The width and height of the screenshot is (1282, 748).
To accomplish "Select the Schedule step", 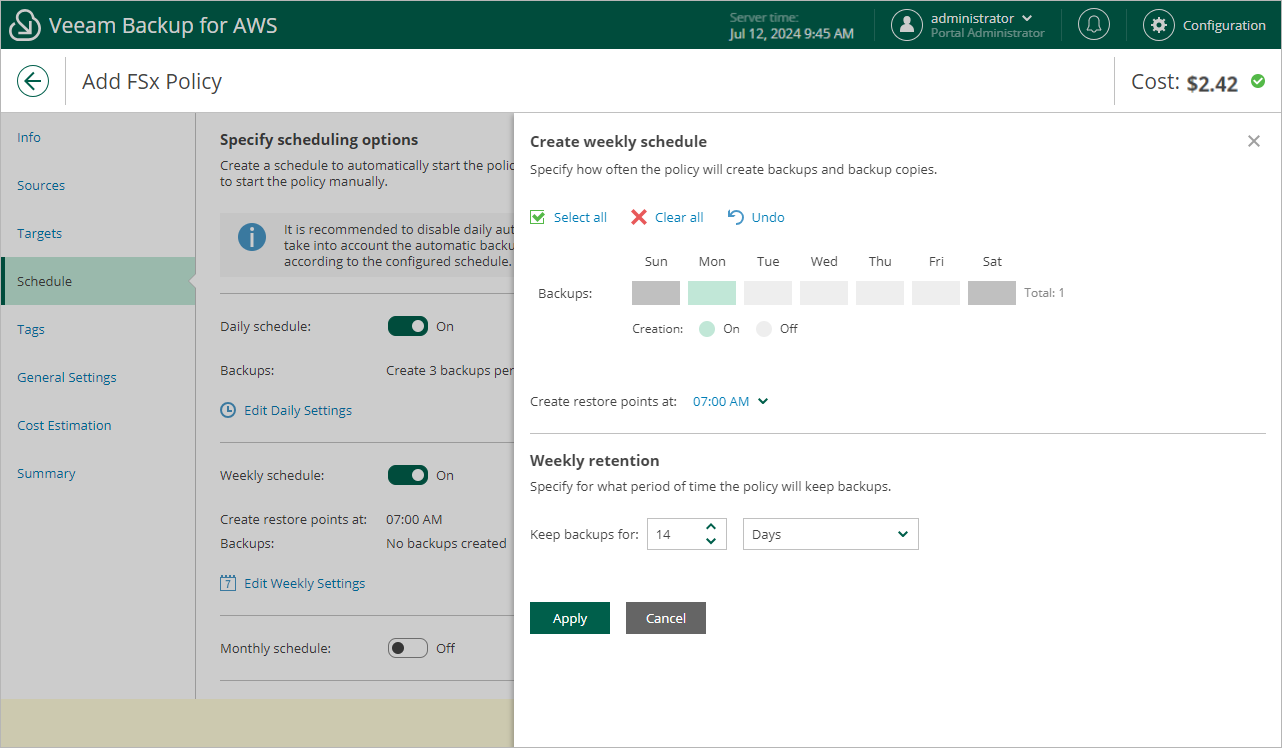I will tap(98, 281).
